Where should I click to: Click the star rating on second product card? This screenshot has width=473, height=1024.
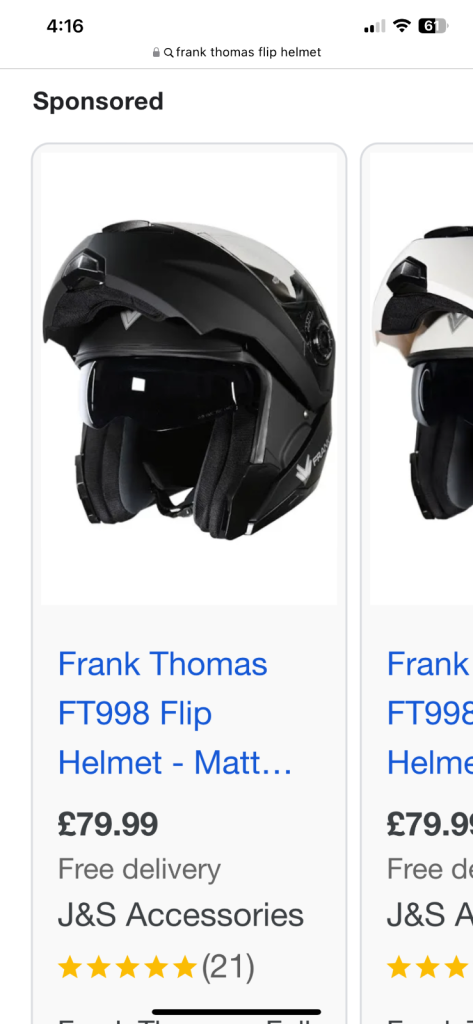[x=430, y=967]
